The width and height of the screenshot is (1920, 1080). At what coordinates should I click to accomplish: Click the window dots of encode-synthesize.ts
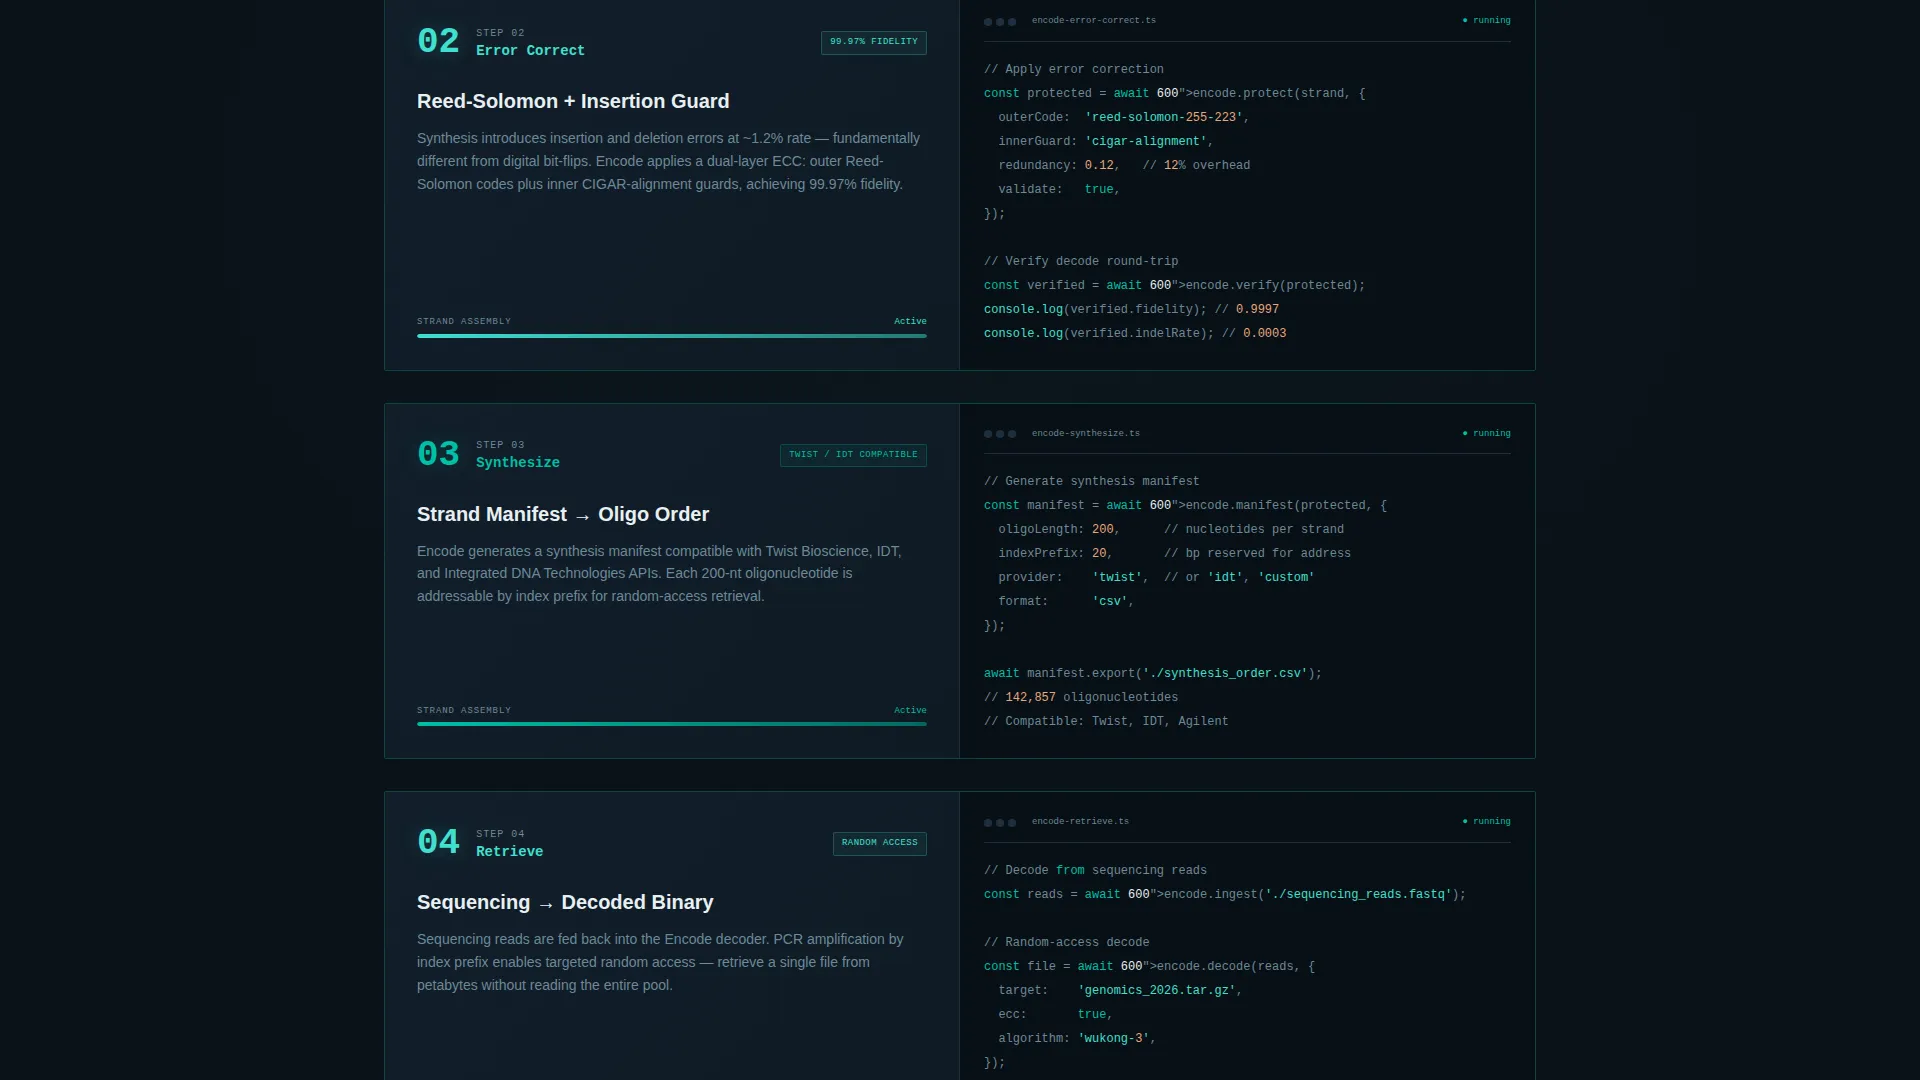tap(1000, 434)
